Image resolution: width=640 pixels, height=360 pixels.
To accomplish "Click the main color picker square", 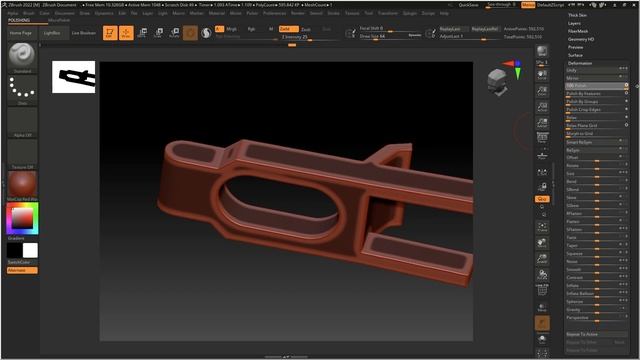I will click(x=22, y=219).
